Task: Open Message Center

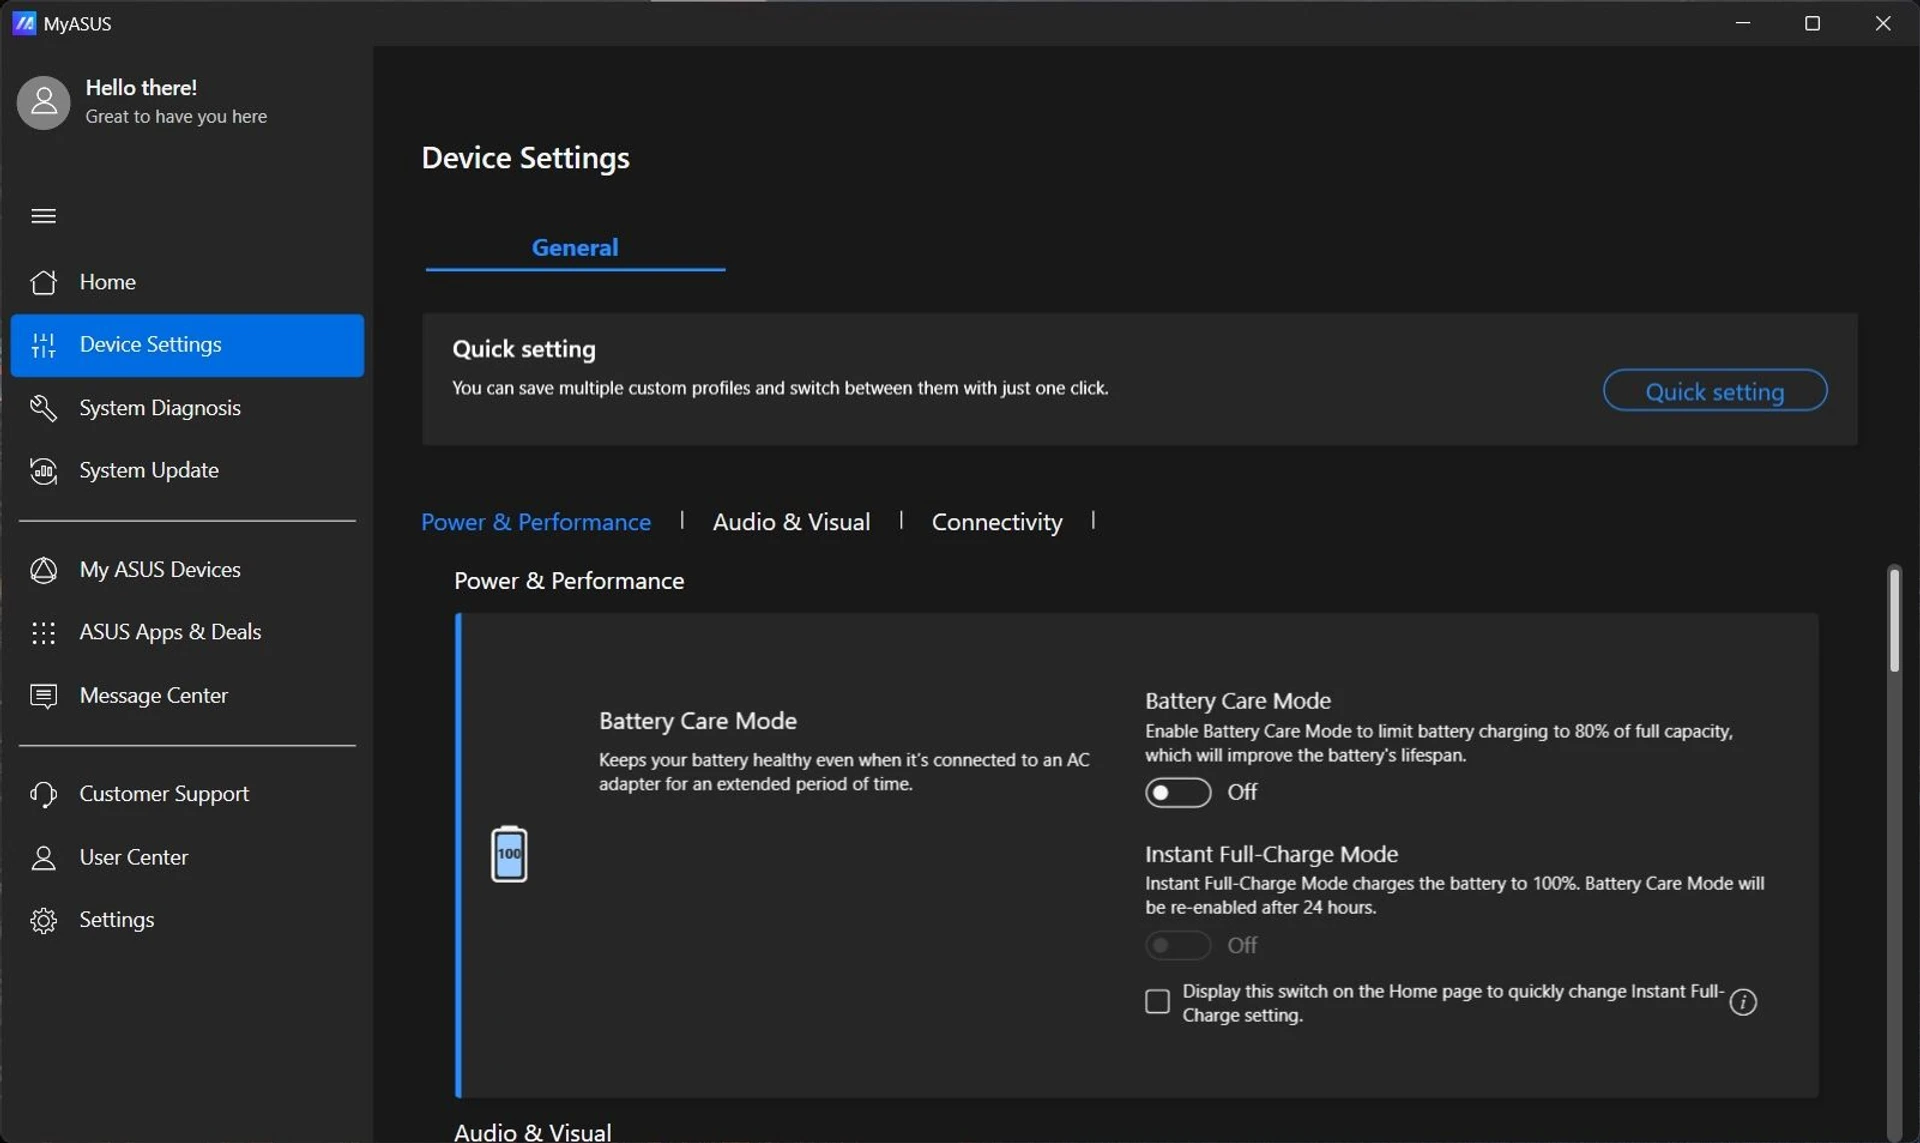Action: pyautogui.click(x=187, y=696)
